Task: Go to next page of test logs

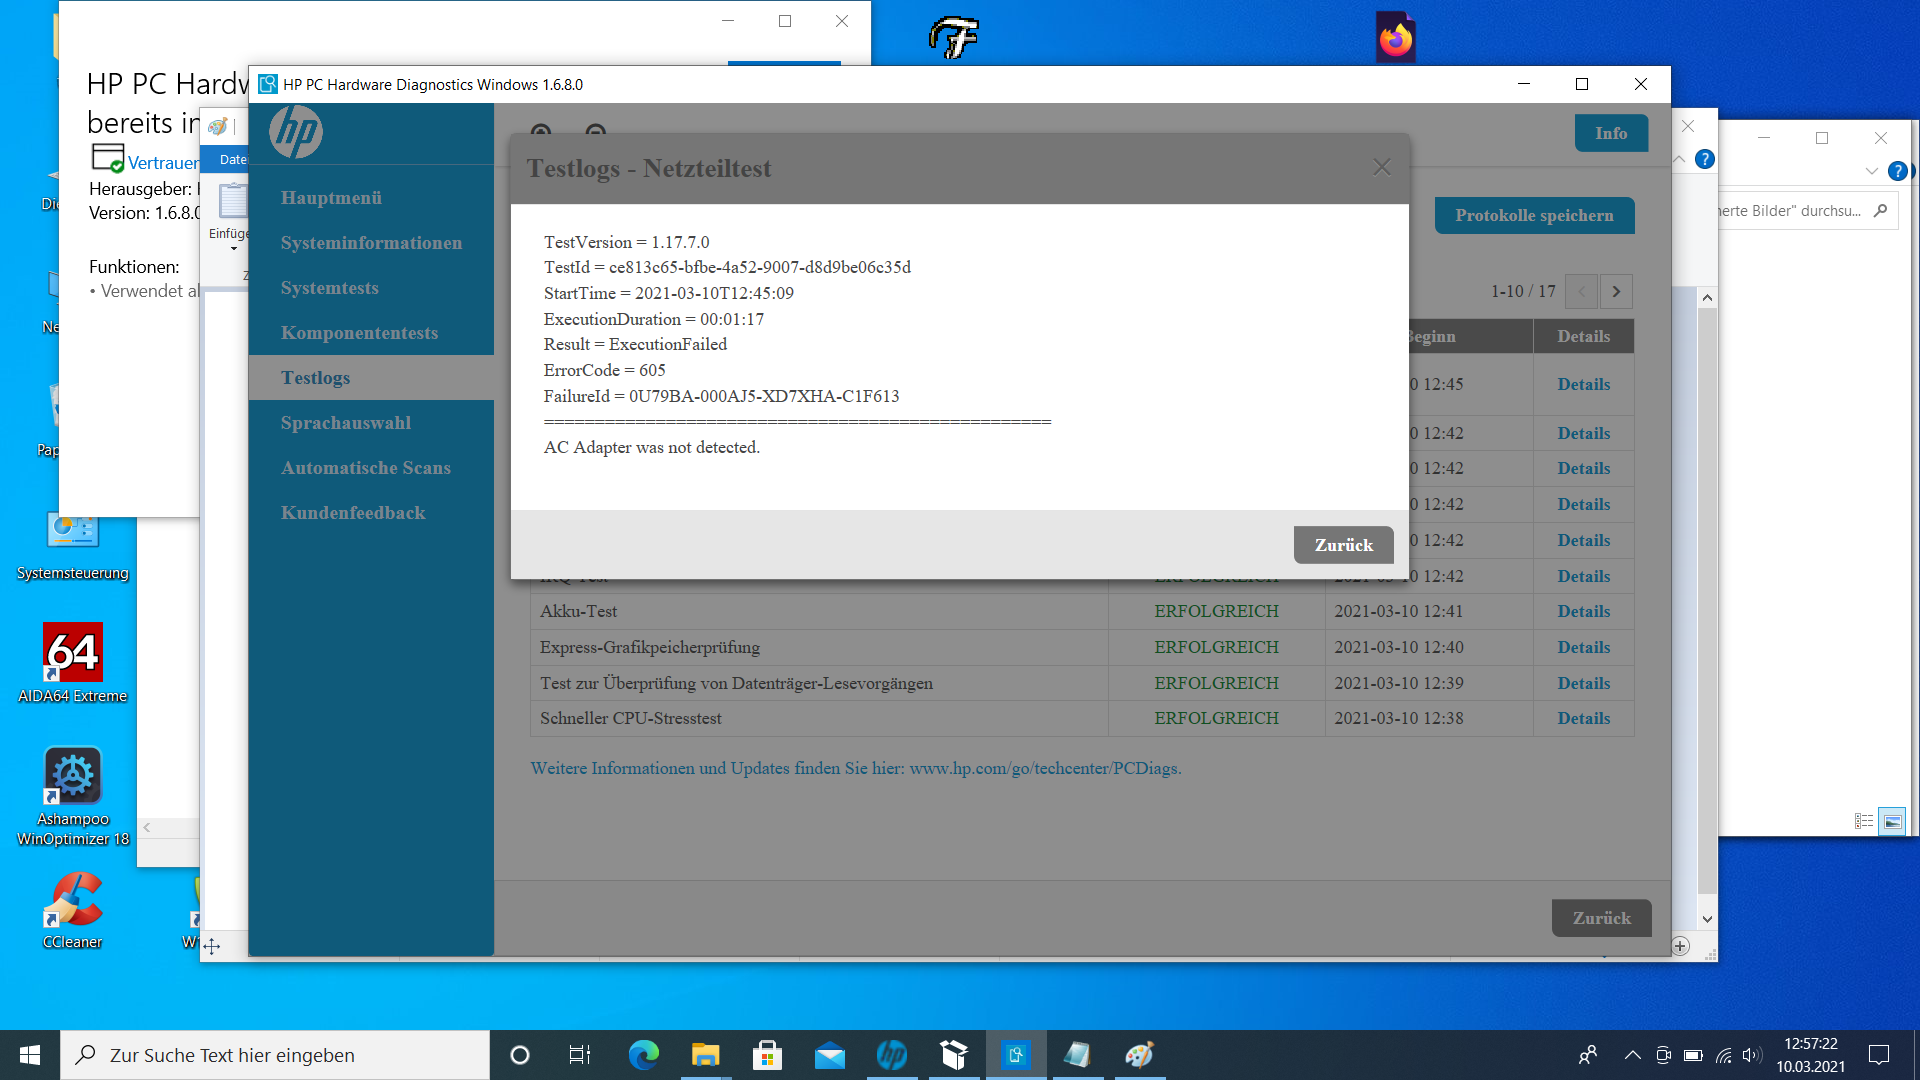Action: [x=1616, y=291]
